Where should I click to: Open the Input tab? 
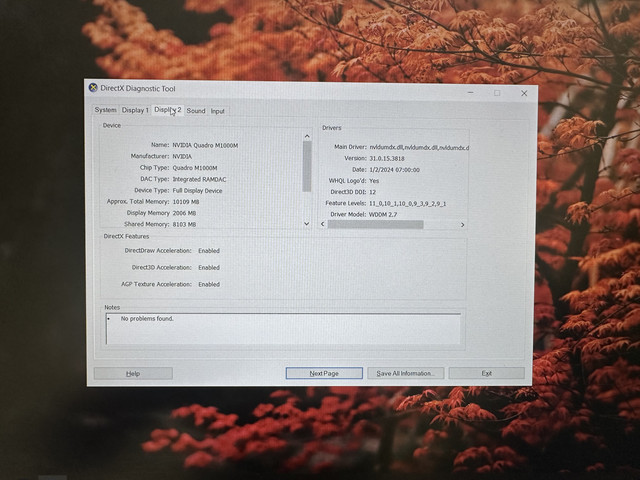click(x=218, y=111)
